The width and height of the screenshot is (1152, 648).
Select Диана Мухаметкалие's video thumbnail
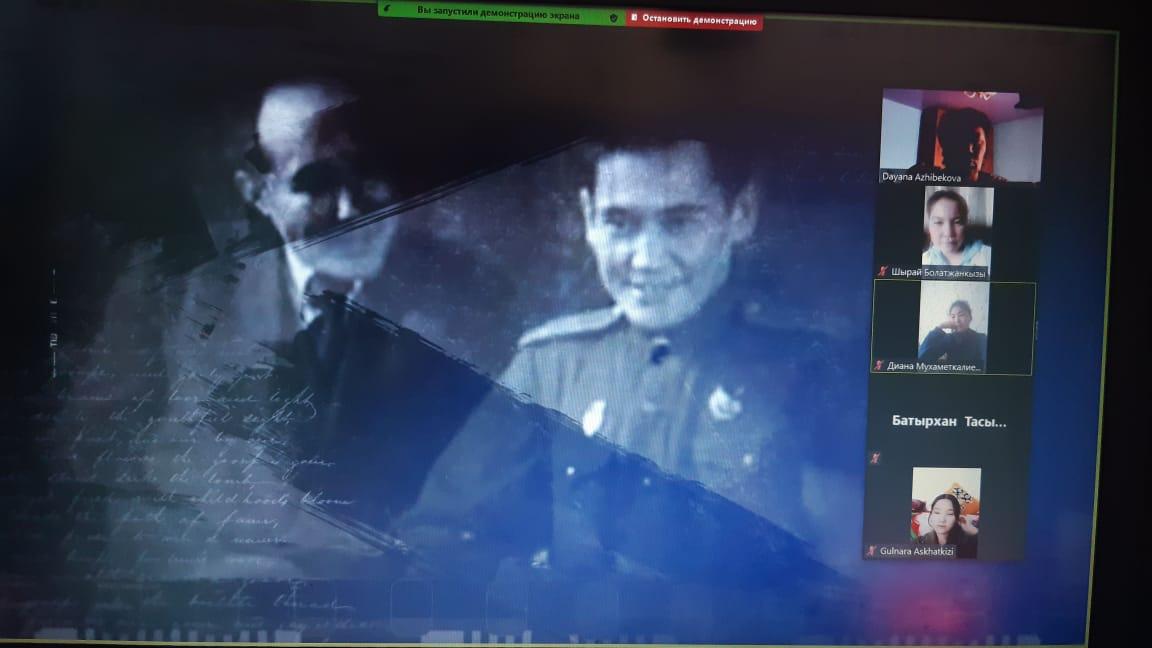[x=953, y=328]
